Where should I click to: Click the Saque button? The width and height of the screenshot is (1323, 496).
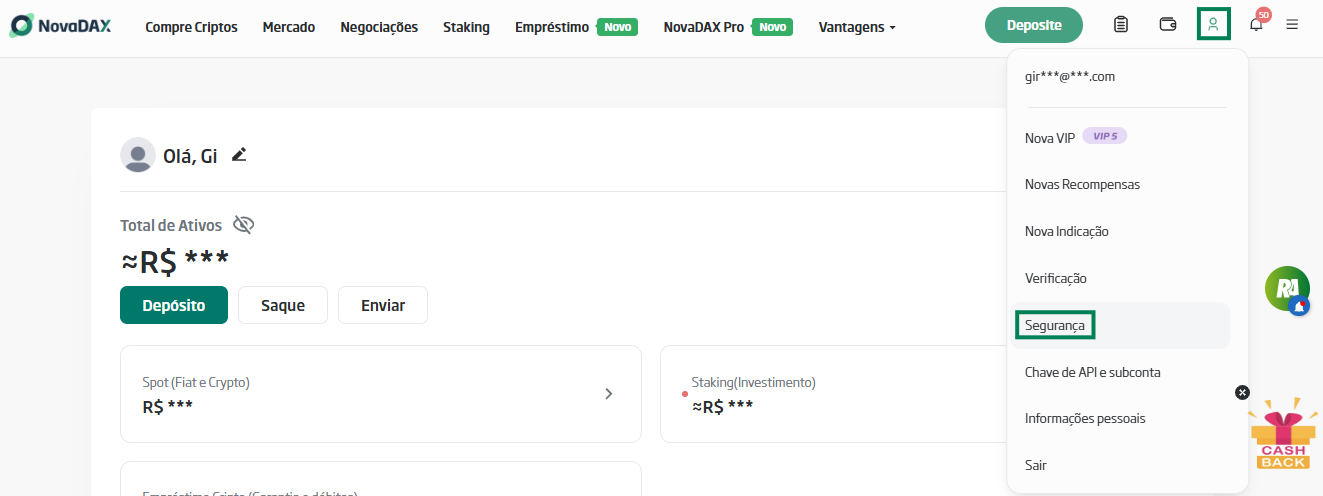point(282,306)
